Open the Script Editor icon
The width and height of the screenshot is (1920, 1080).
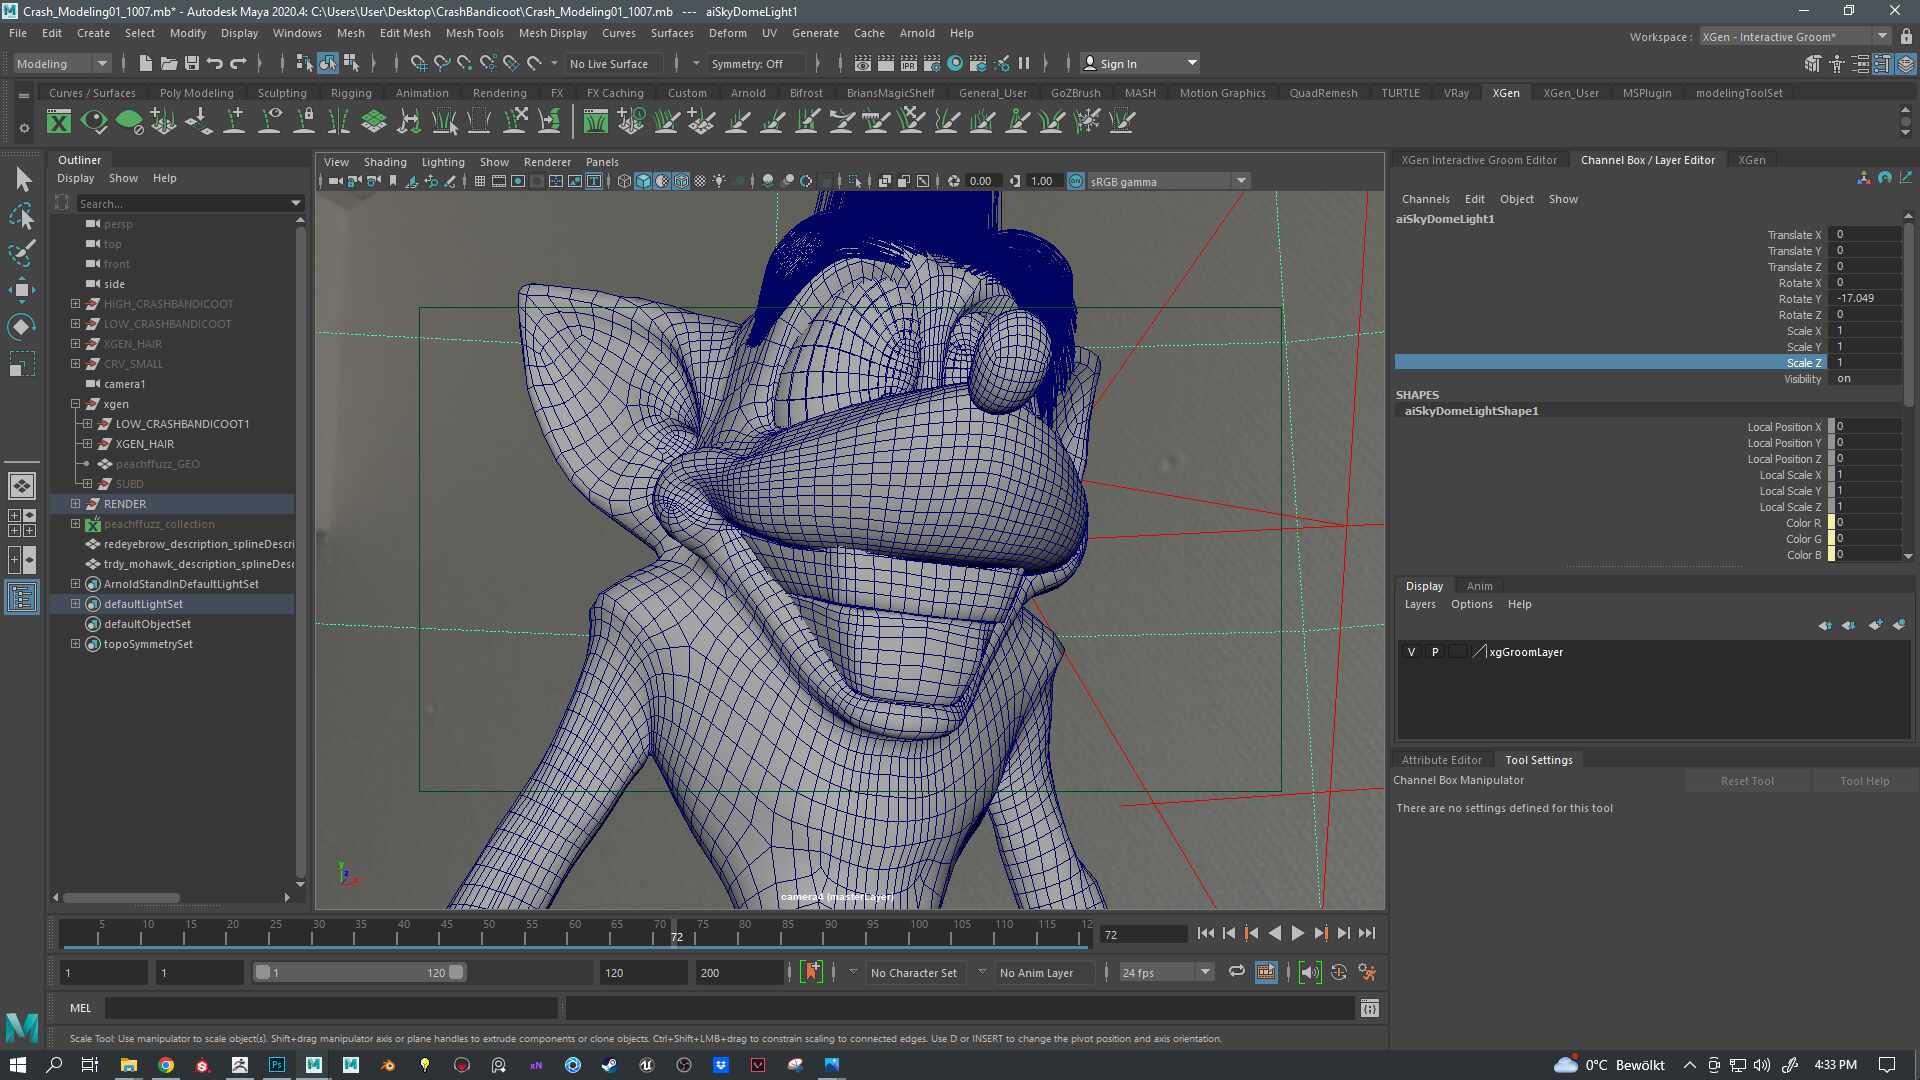[x=1369, y=1008]
